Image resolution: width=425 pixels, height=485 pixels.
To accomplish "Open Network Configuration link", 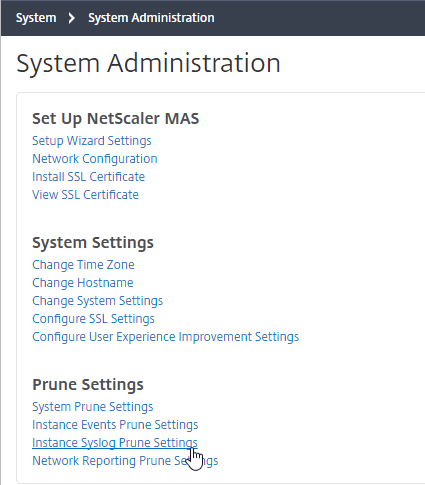I will [x=95, y=159].
